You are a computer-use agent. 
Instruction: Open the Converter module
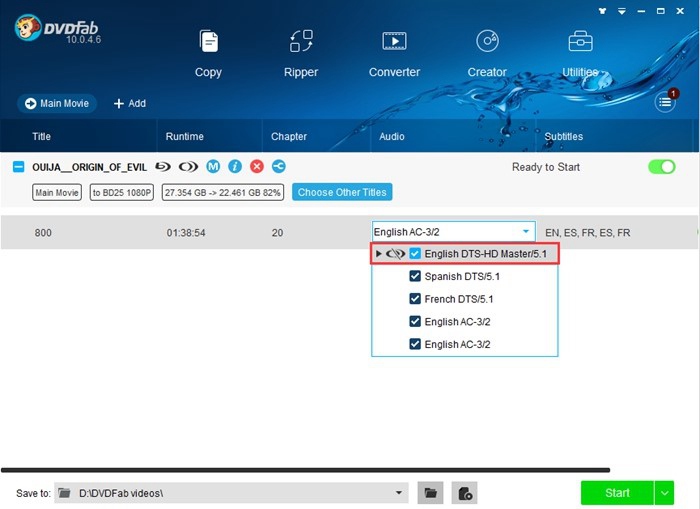click(394, 52)
